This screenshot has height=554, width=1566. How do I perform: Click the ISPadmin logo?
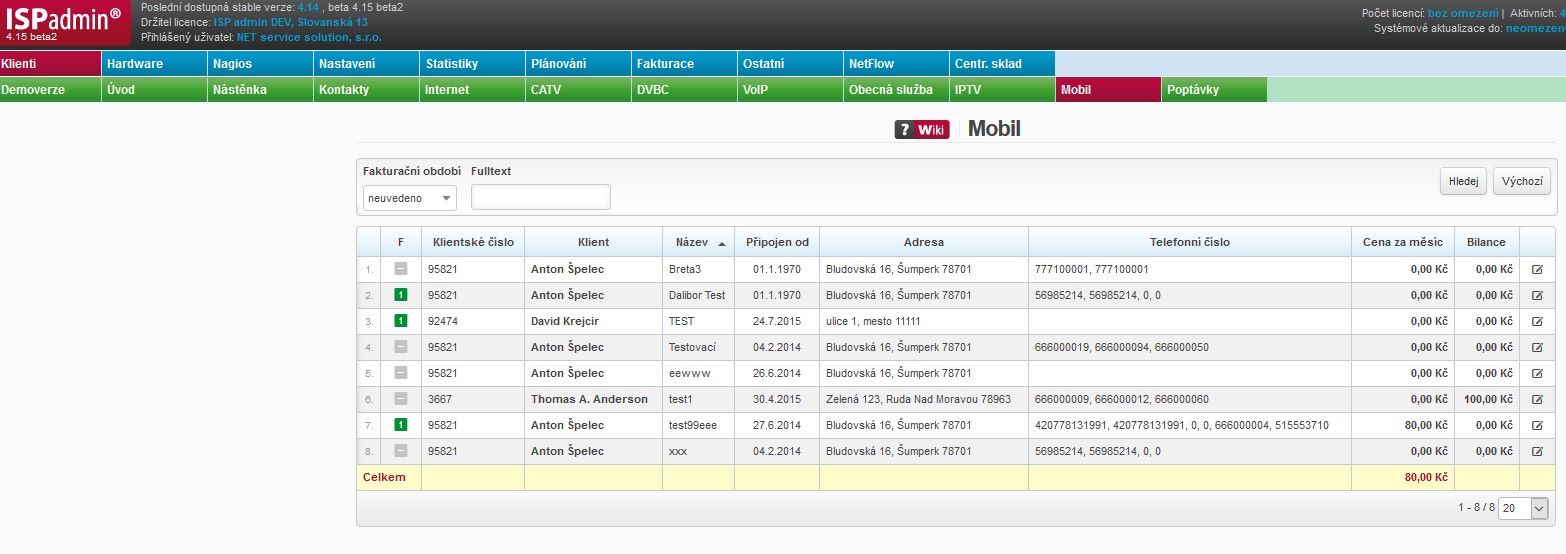pyautogui.click(x=65, y=22)
